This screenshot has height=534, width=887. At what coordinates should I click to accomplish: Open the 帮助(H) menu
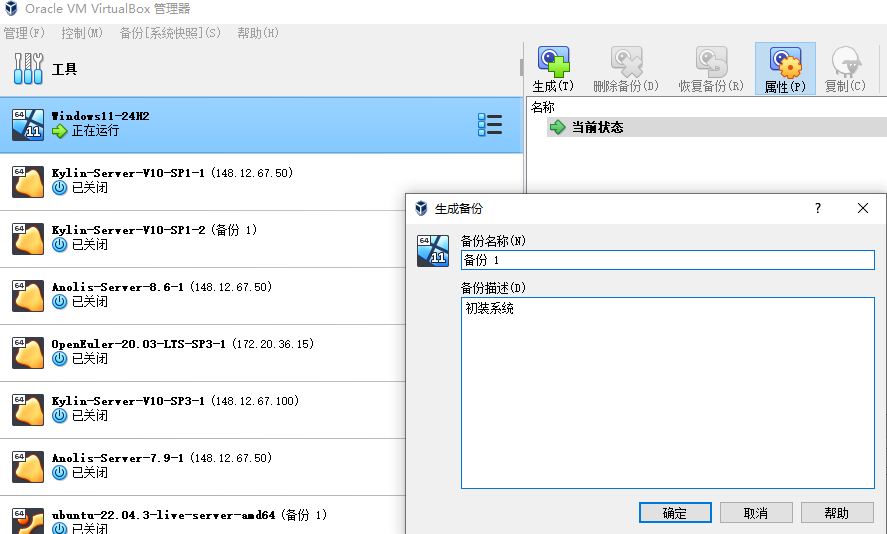pos(258,33)
